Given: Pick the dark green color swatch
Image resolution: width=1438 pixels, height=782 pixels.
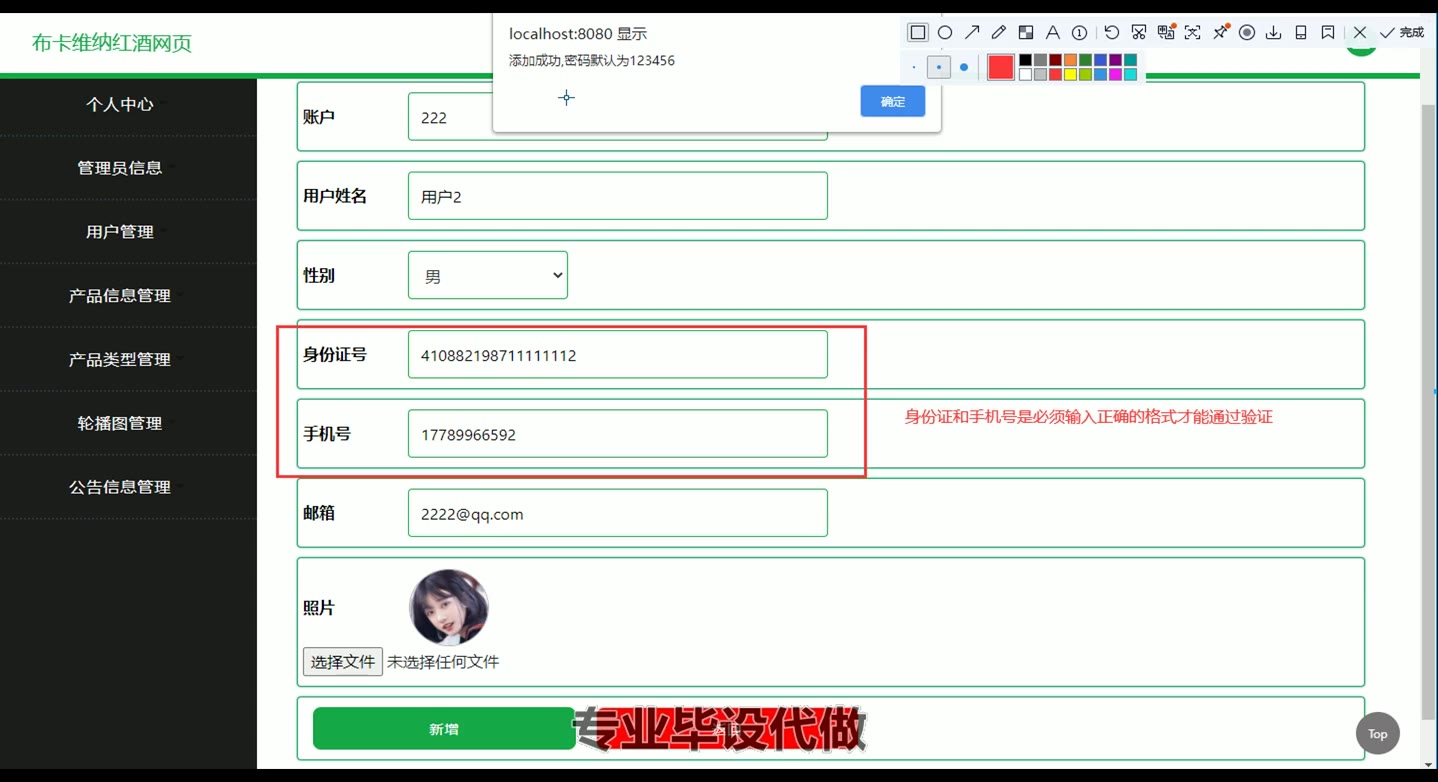Looking at the screenshot, I should 1085,60.
